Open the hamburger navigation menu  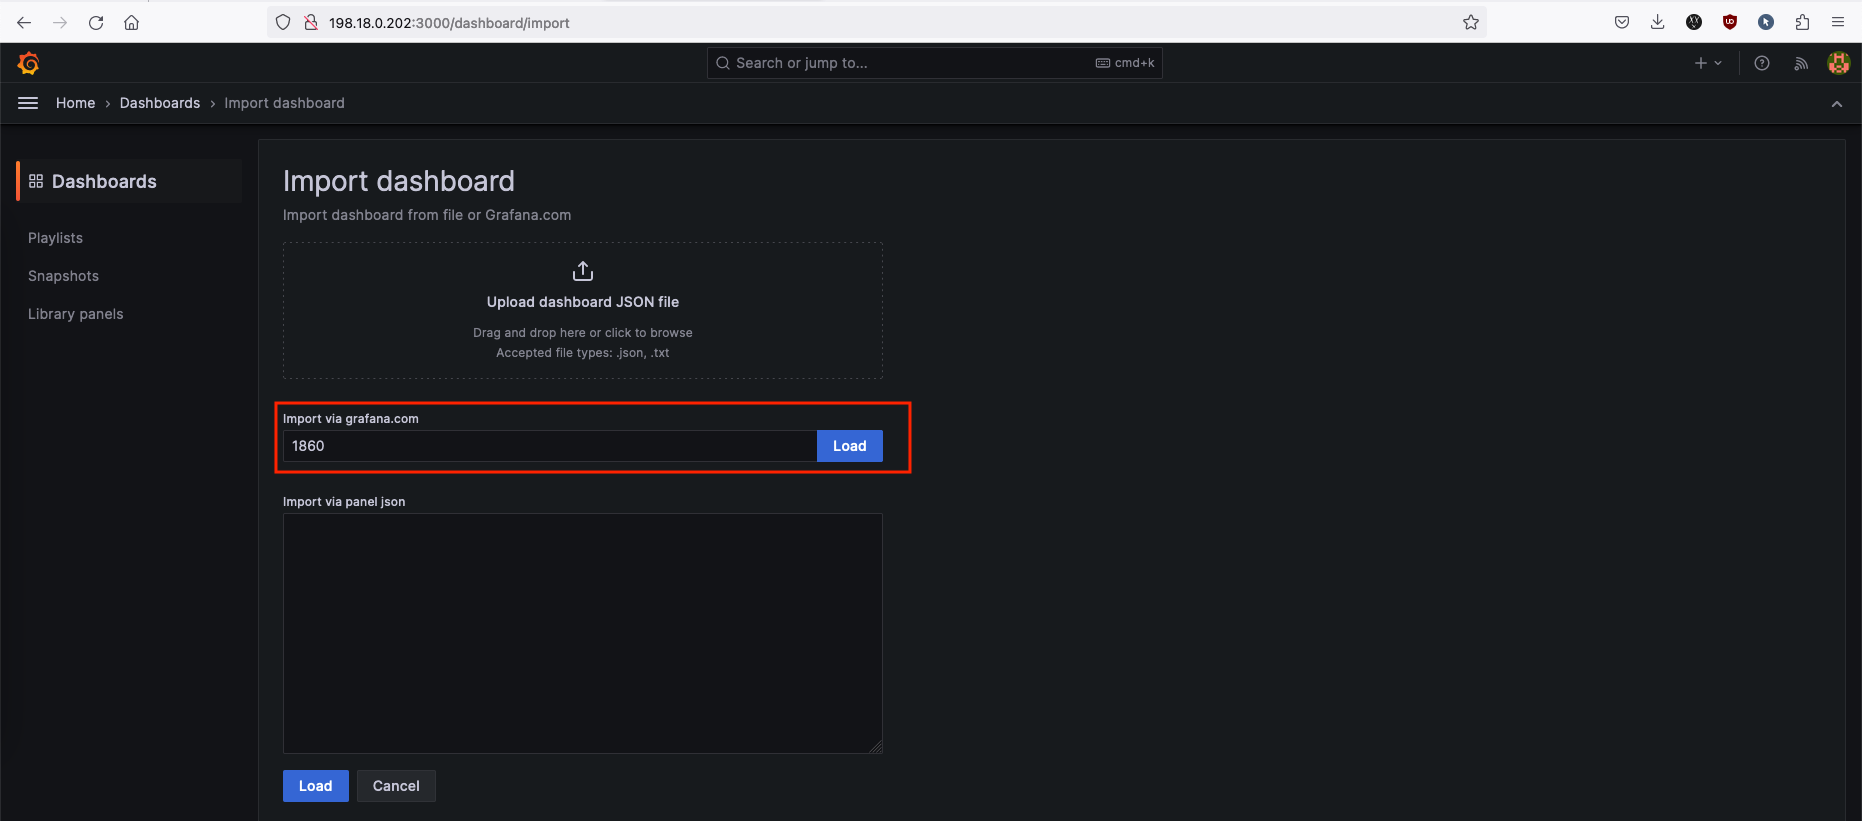28,103
